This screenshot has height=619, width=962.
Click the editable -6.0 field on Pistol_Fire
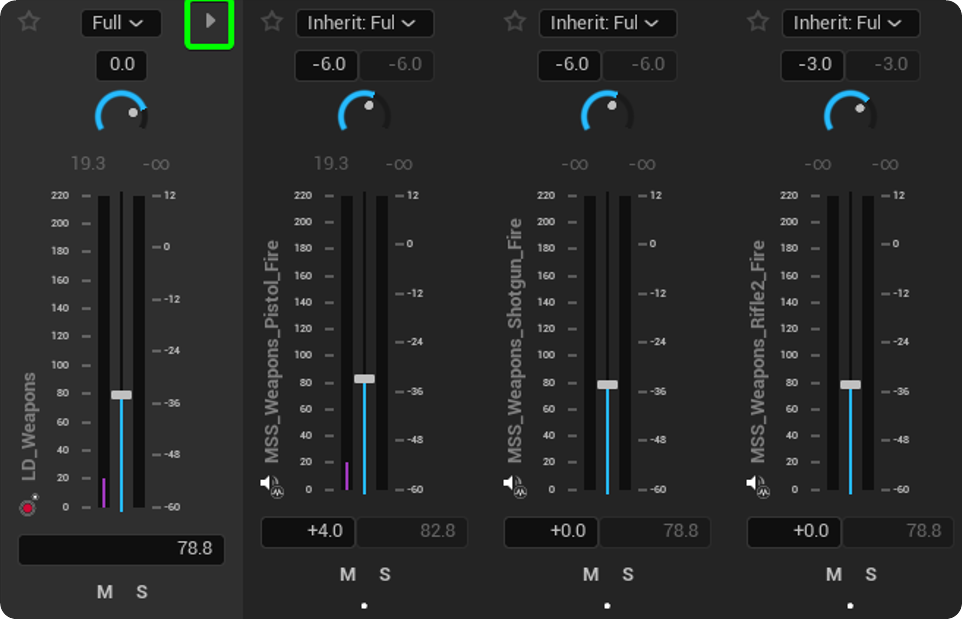point(327,65)
